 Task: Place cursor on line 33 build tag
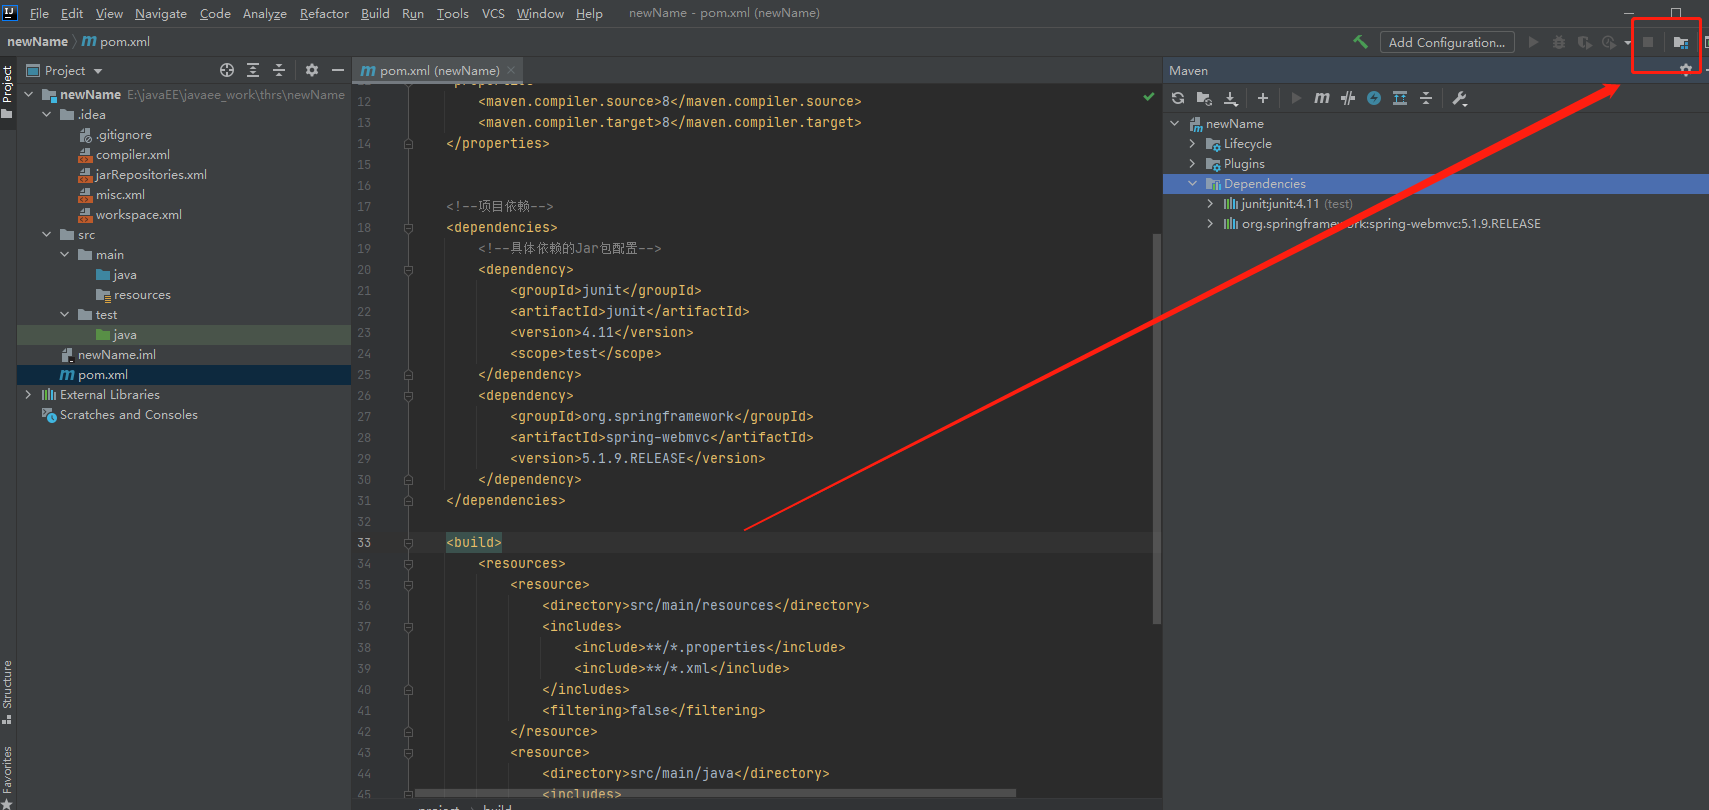click(474, 543)
